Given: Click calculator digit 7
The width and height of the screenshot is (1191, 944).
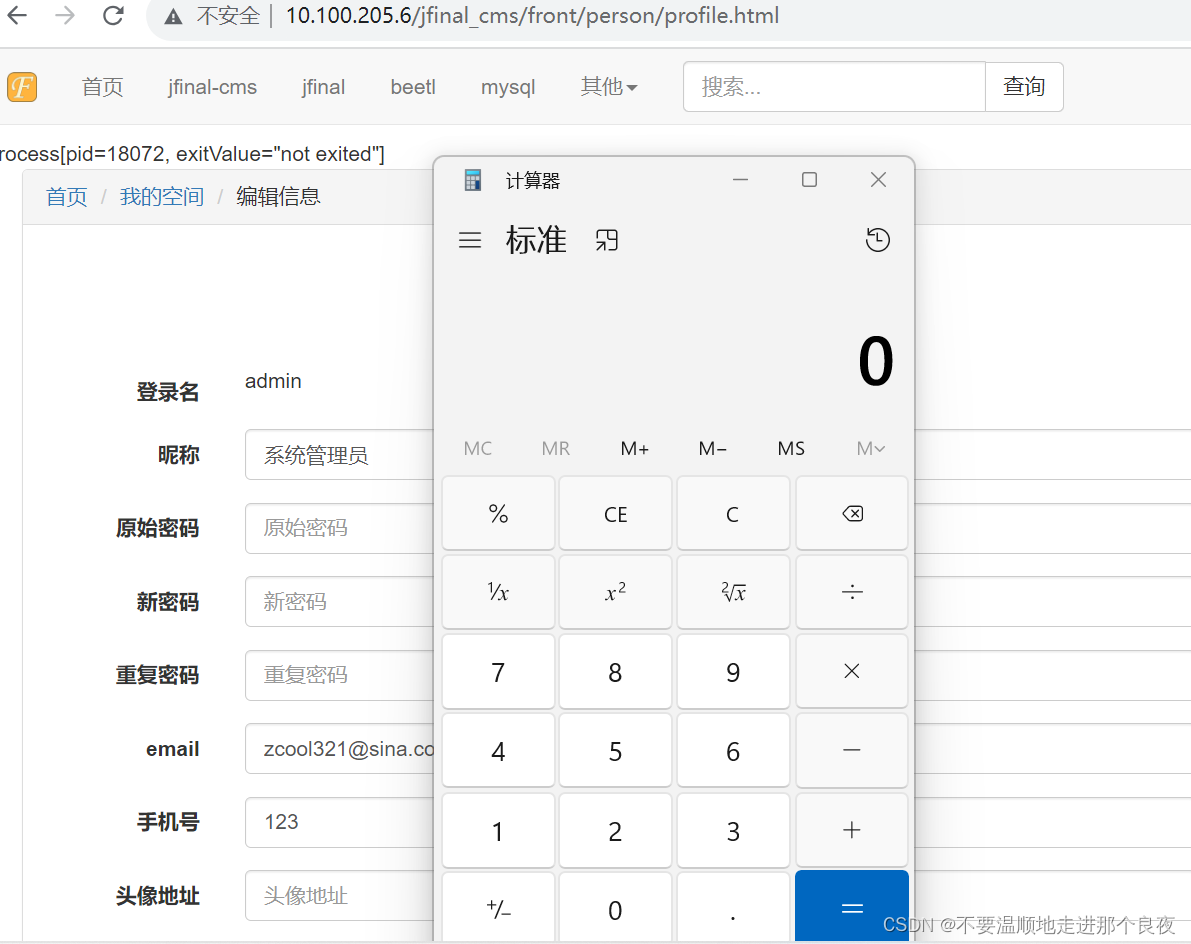Looking at the screenshot, I should 498,671.
